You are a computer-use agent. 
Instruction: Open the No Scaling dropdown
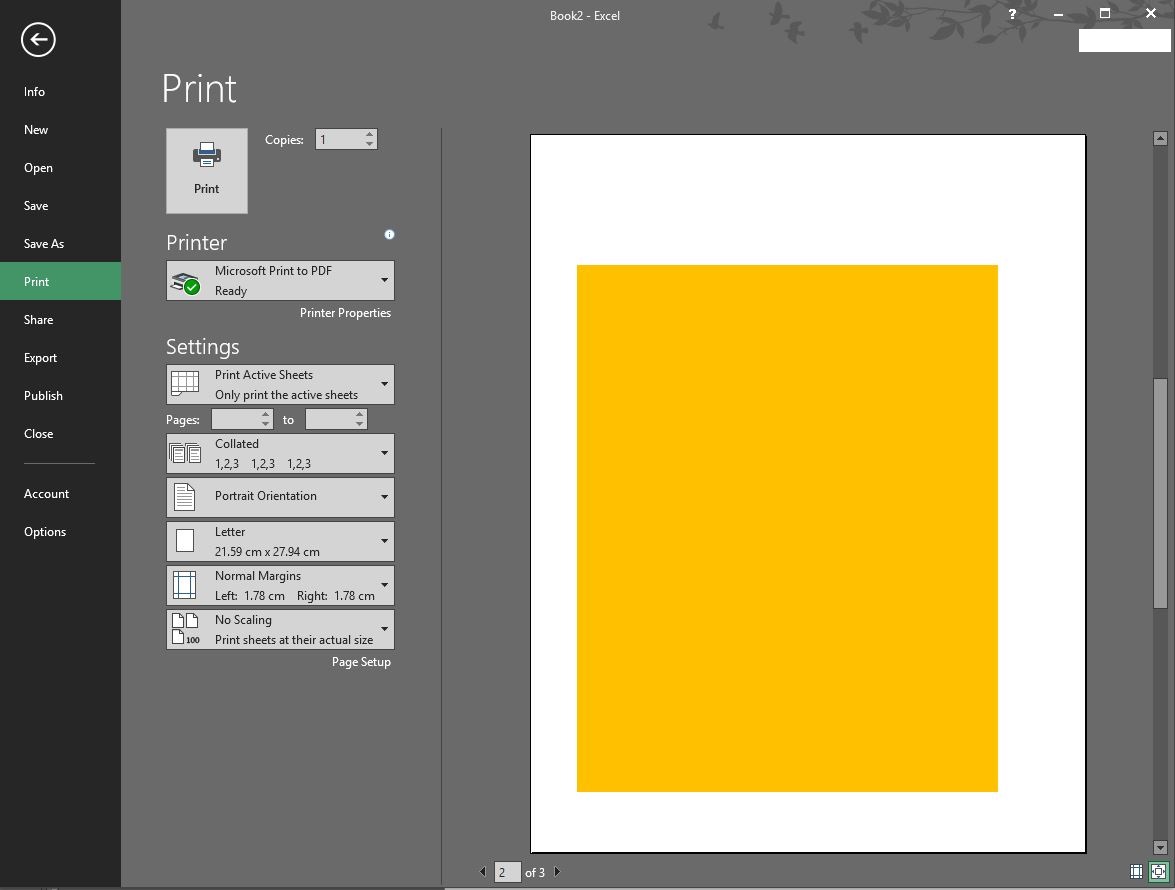point(280,629)
